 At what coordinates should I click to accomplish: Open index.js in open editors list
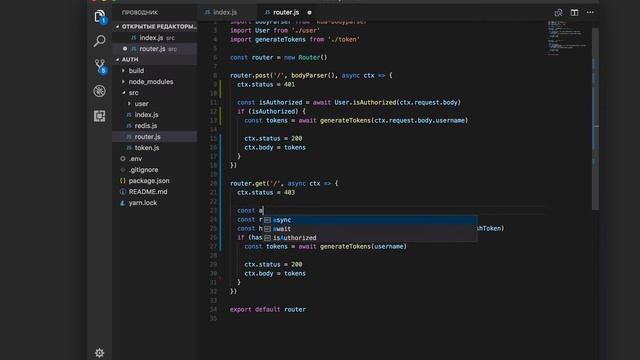coord(155,38)
